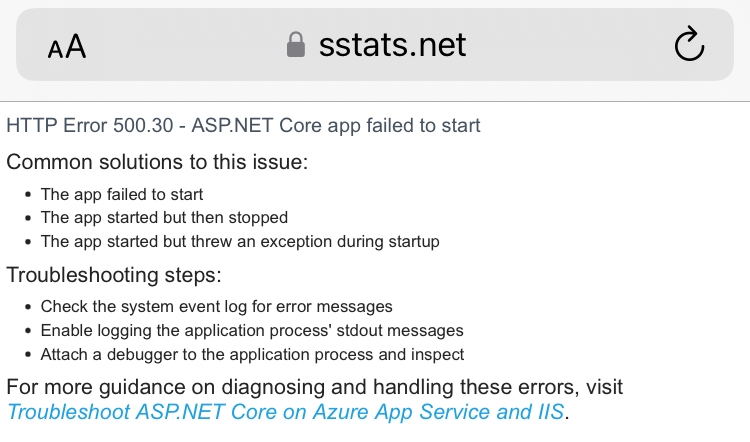Select 'Check the system event log' step
The image size is (750, 442).
click(216, 307)
